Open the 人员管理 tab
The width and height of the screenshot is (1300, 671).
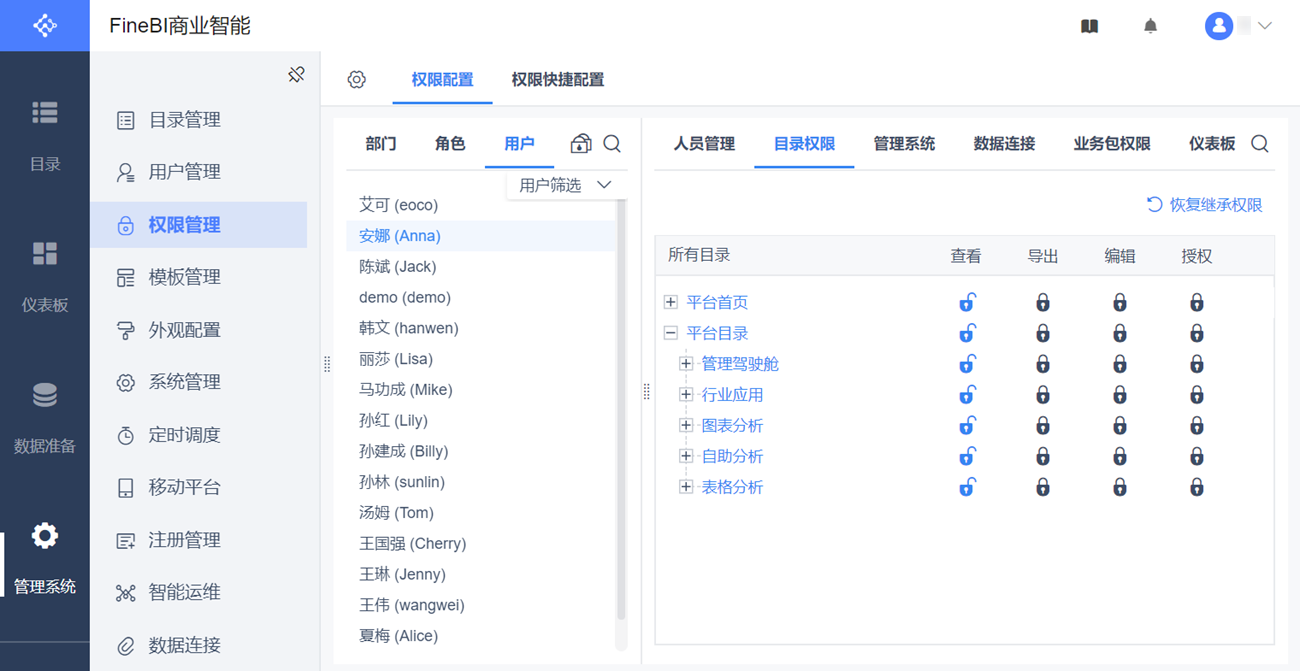tap(704, 144)
